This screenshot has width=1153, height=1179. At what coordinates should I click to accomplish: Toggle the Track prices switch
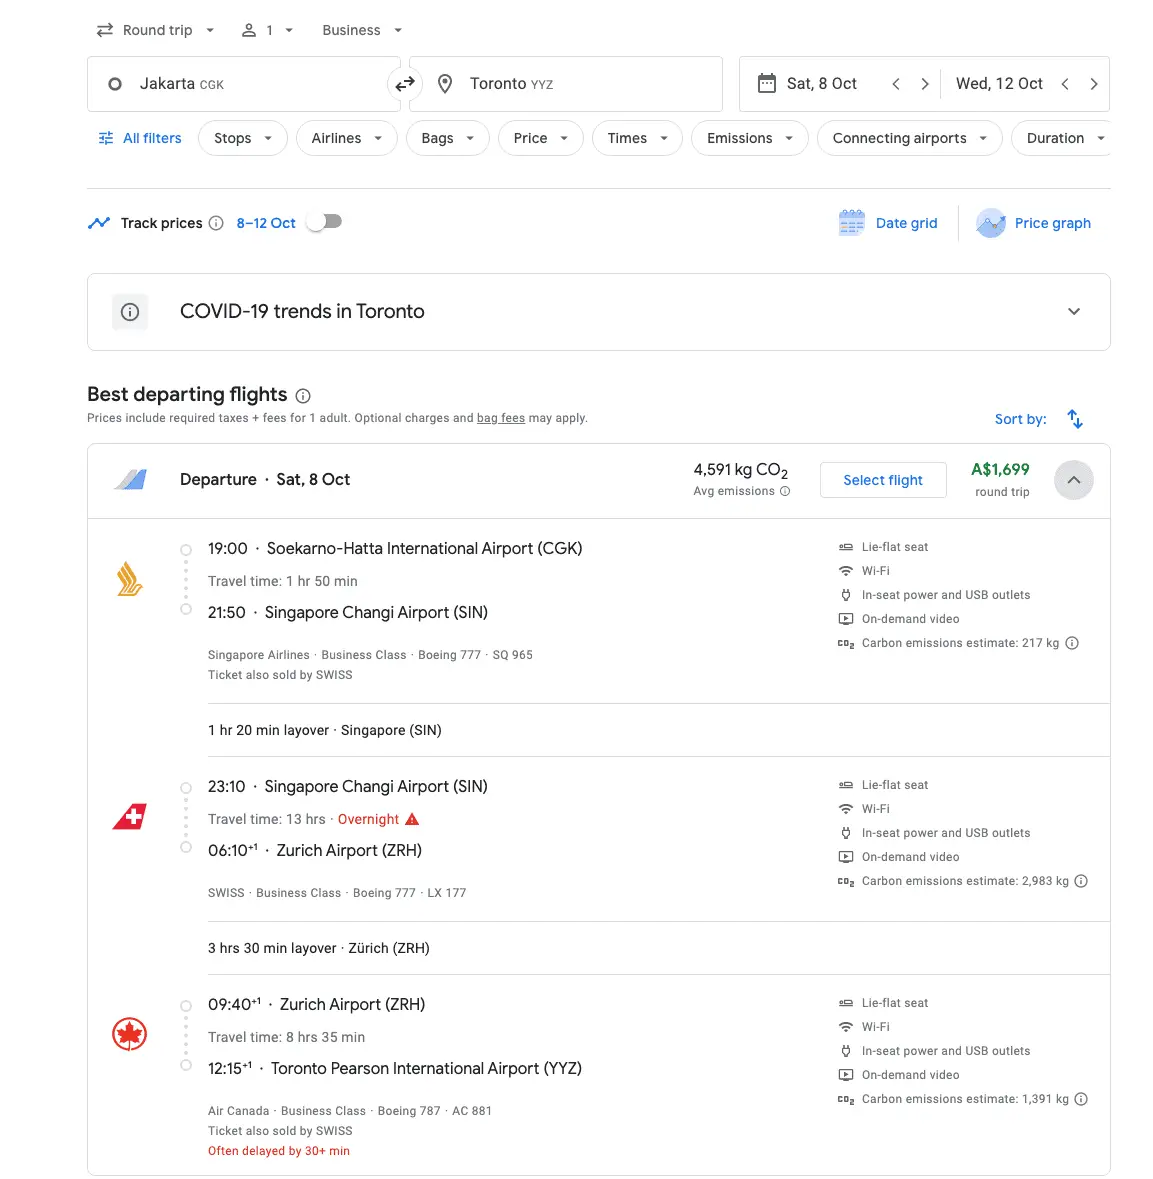pos(325,223)
